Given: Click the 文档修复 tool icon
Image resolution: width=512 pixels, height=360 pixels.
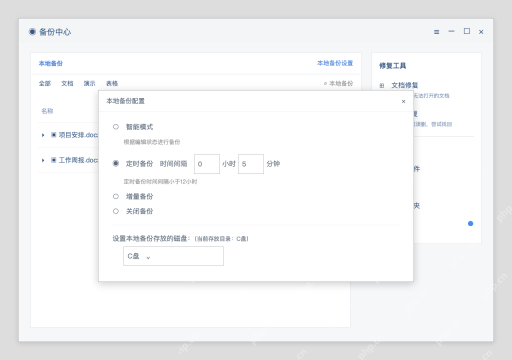Looking at the screenshot, I should point(382,86).
